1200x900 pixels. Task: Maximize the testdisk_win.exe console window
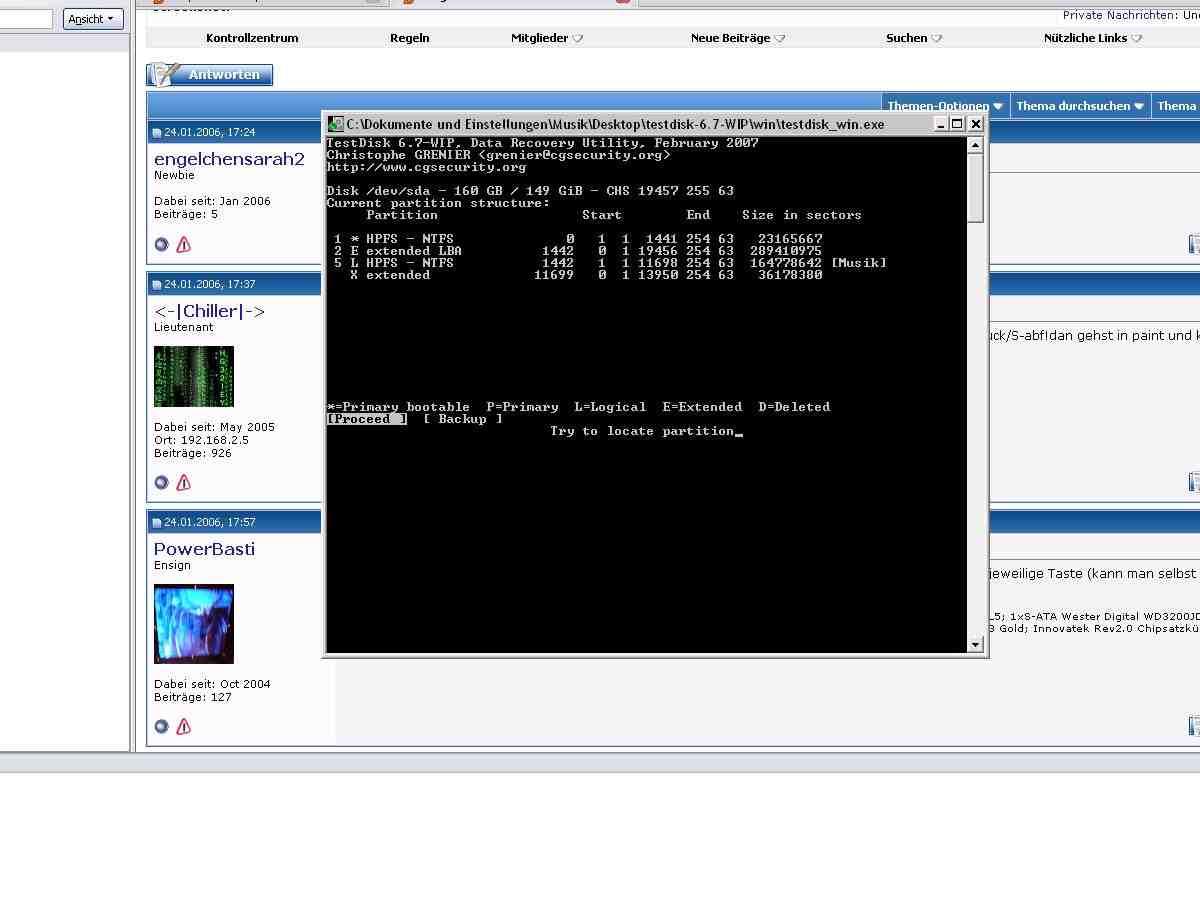(x=957, y=124)
